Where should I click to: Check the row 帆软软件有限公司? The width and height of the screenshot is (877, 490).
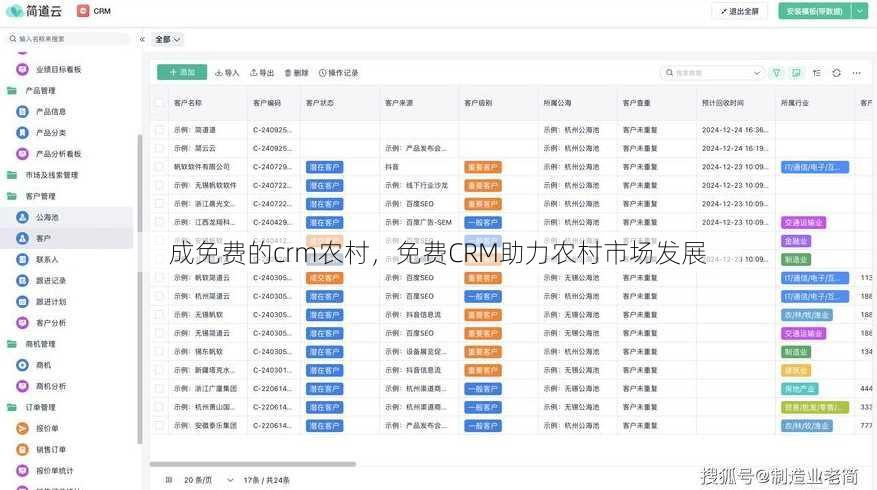pos(159,167)
